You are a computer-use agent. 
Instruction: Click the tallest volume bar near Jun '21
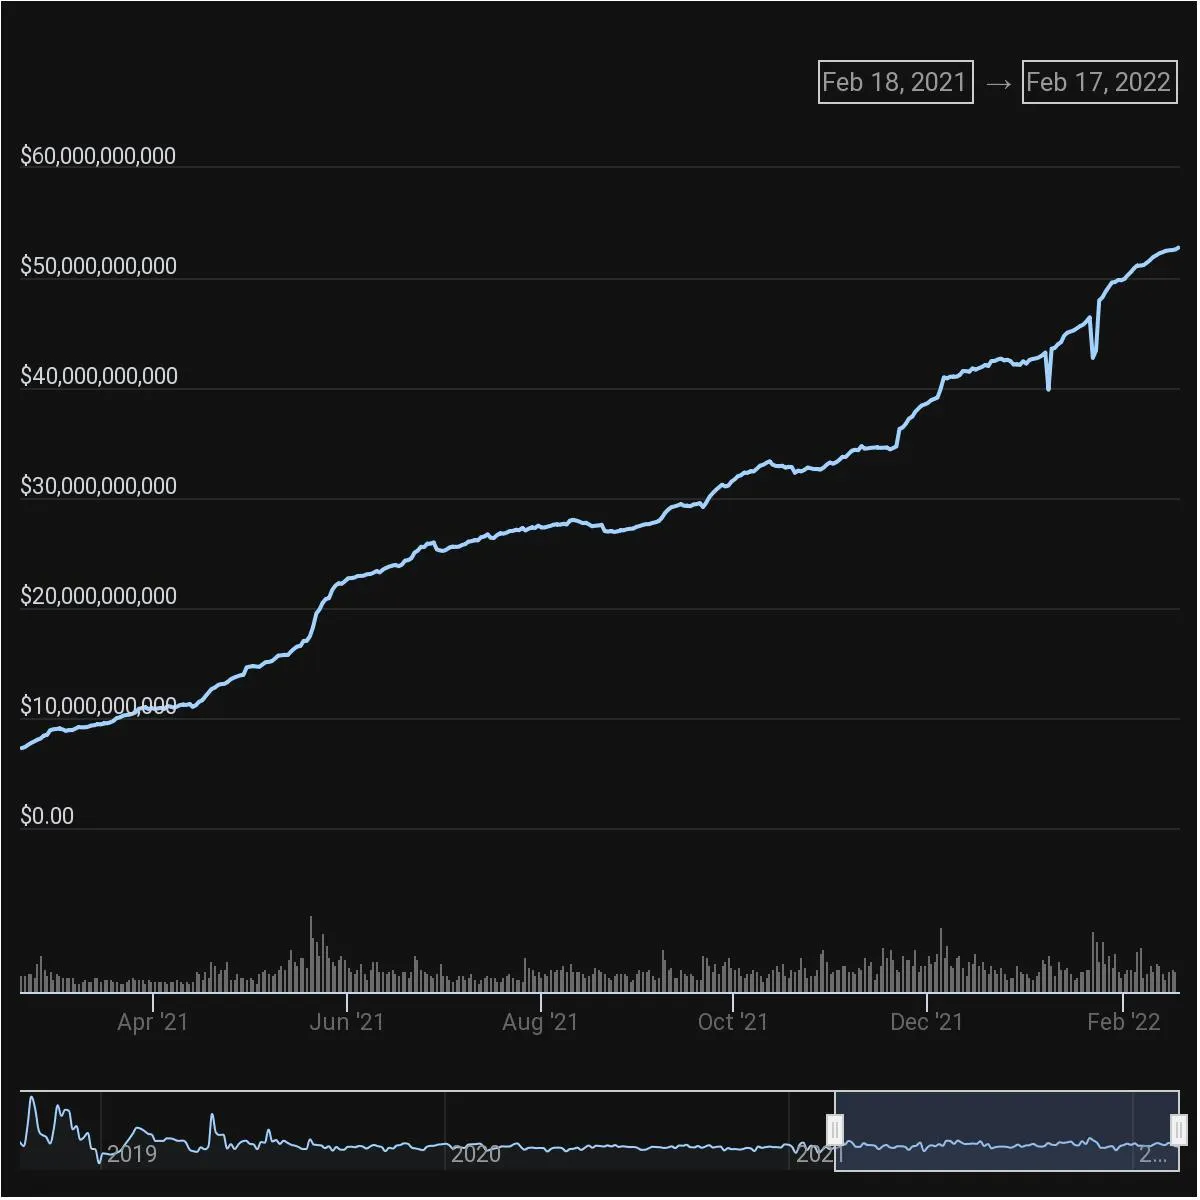tap(312, 950)
